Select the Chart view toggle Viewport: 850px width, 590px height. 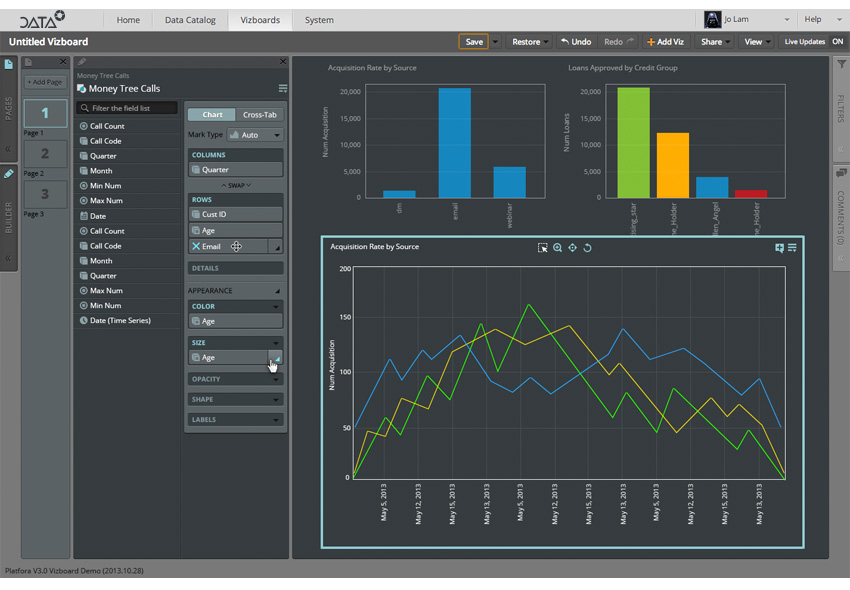(212, 115)
